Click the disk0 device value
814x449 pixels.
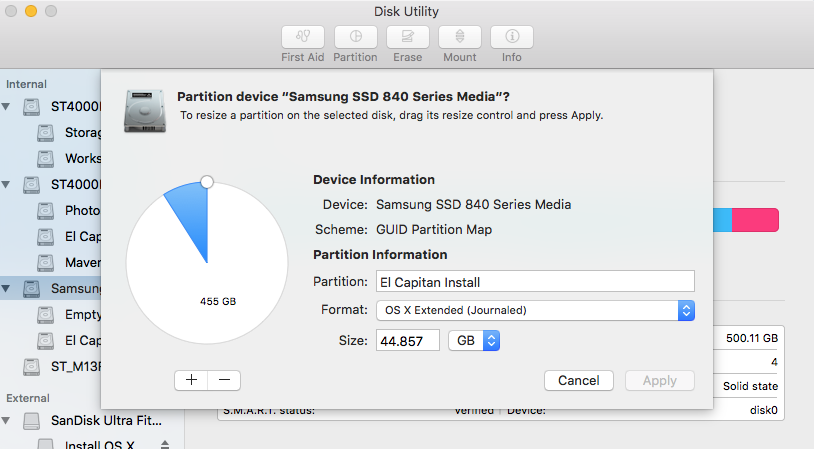point(764,410)
